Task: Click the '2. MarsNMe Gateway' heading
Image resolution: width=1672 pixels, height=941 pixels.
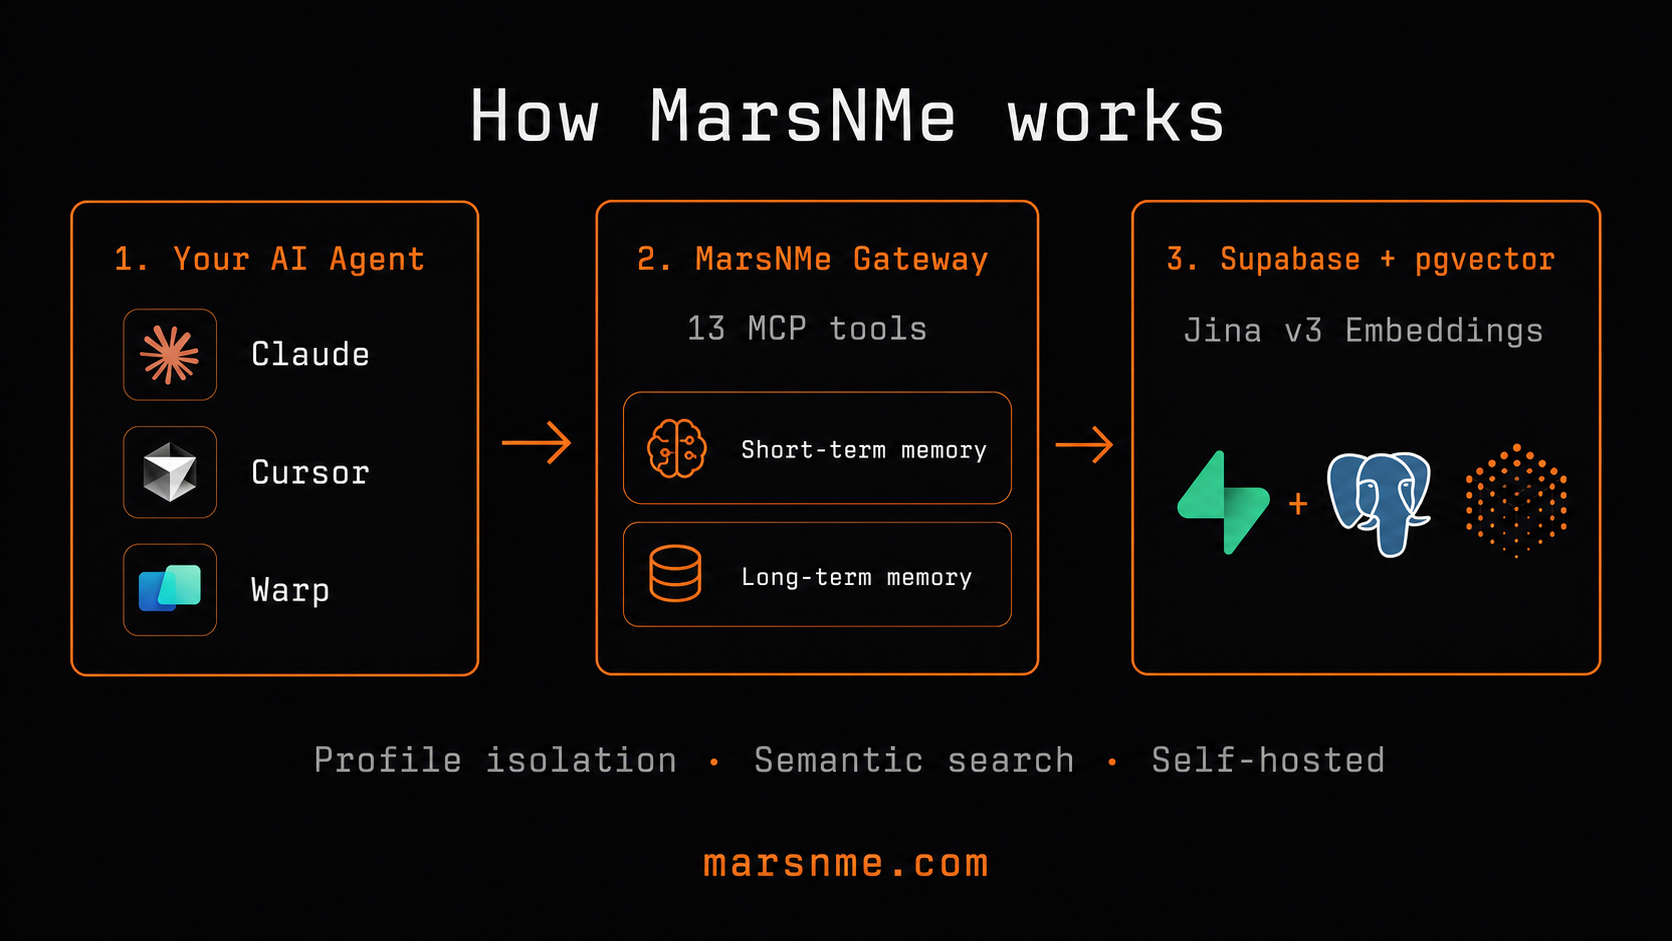Action: coord(813,259)
